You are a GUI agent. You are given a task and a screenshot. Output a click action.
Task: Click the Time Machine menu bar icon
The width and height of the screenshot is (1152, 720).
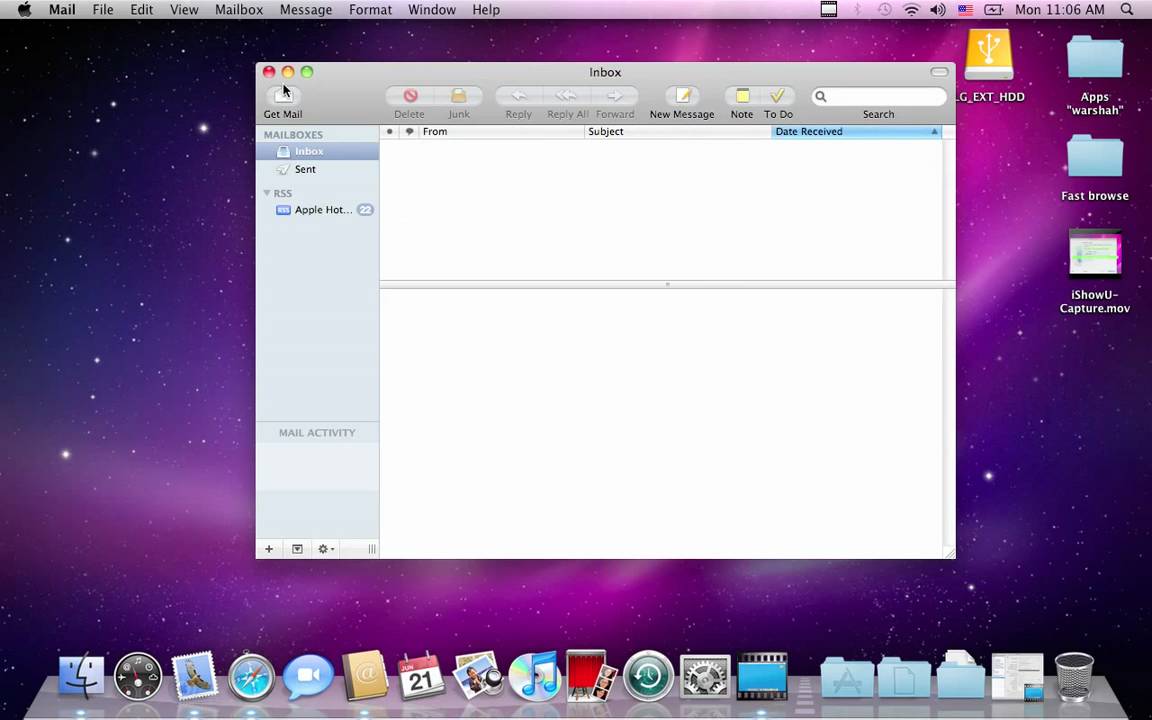tap(885, 10)
